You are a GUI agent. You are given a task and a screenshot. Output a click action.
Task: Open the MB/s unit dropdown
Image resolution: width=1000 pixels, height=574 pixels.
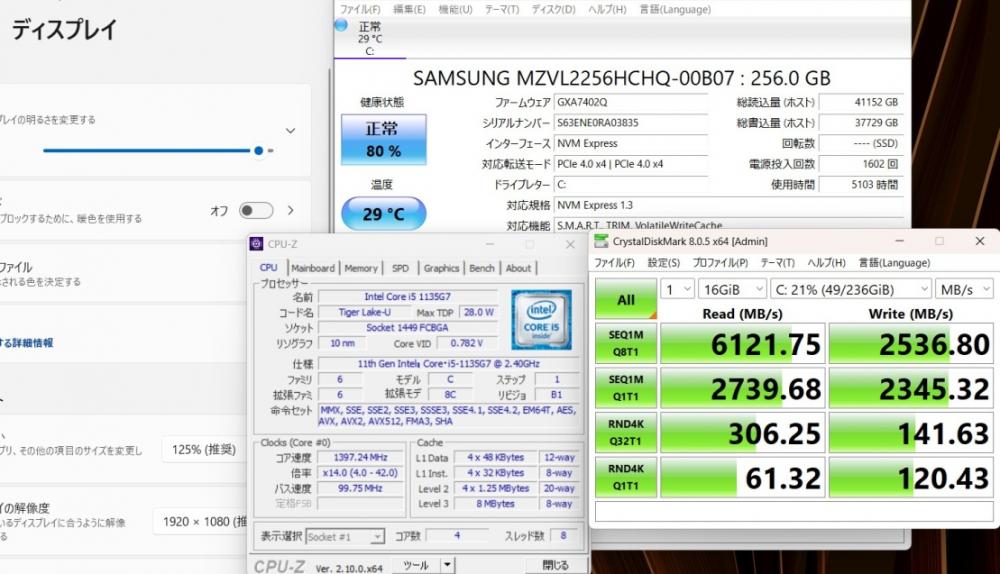click(x=964, y=290)
